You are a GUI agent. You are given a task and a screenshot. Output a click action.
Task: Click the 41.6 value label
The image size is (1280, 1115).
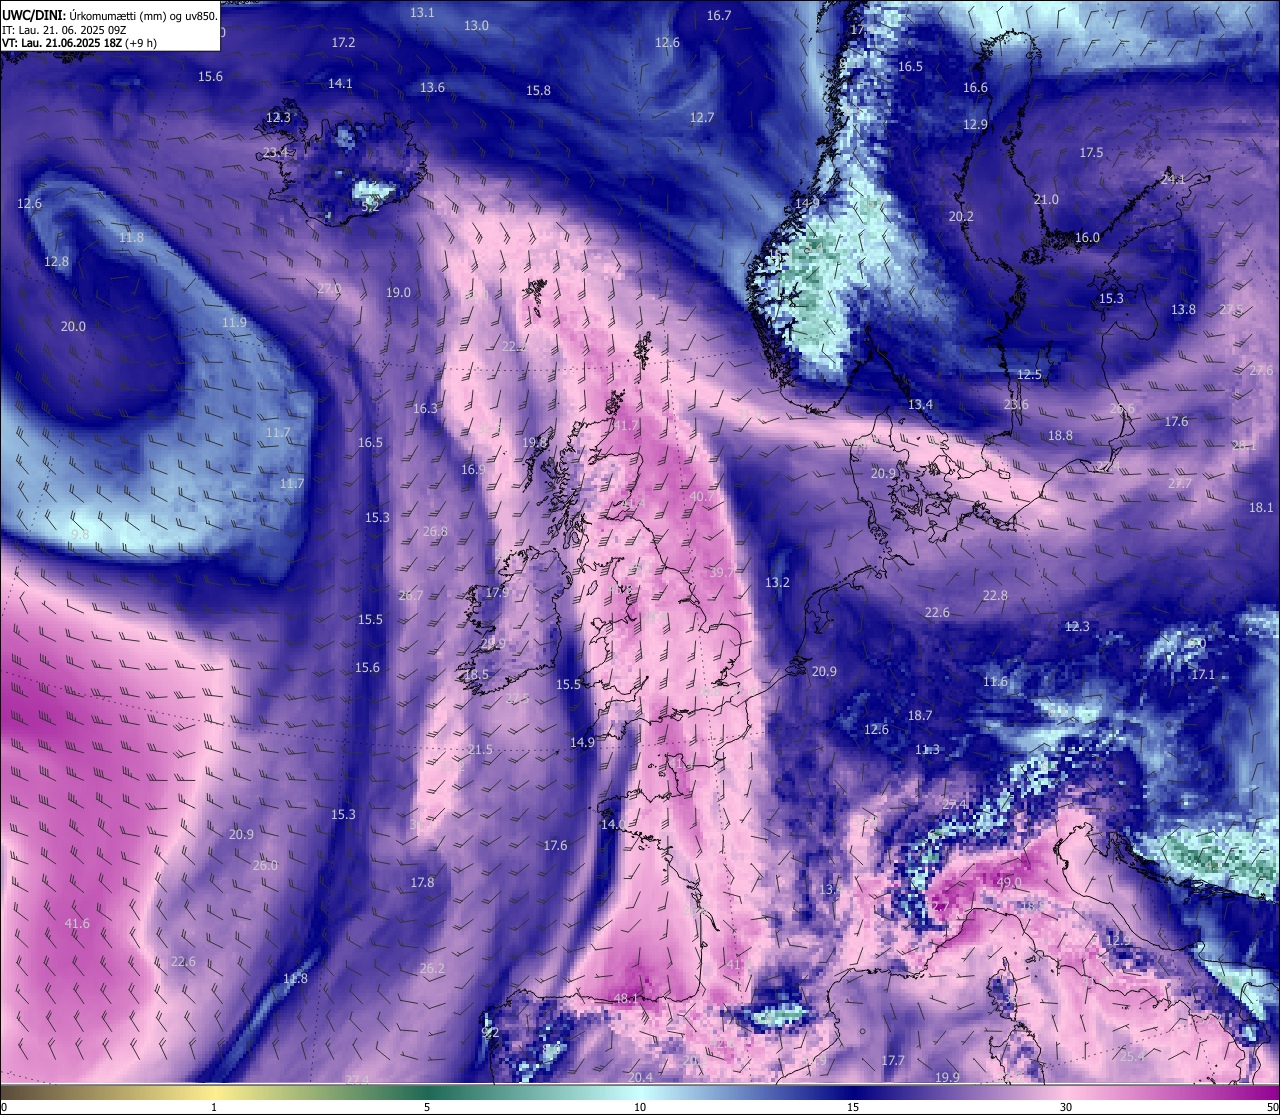coord(77,924)
